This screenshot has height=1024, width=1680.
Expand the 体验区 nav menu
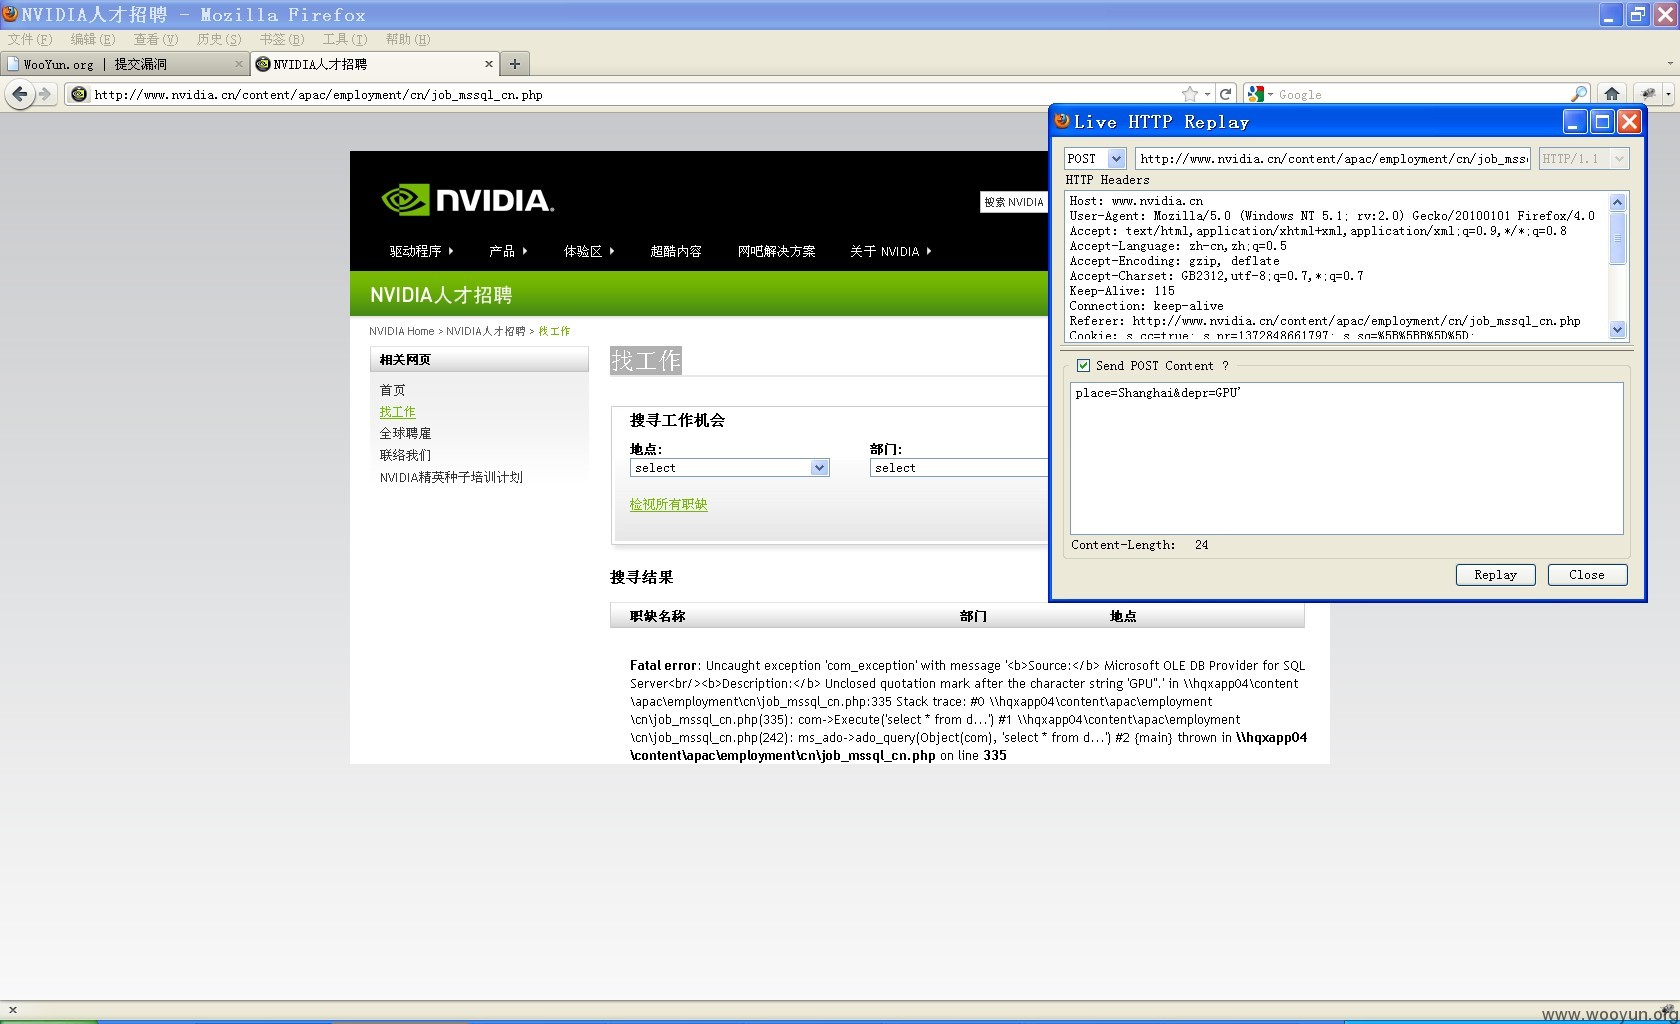coord(589,251)
